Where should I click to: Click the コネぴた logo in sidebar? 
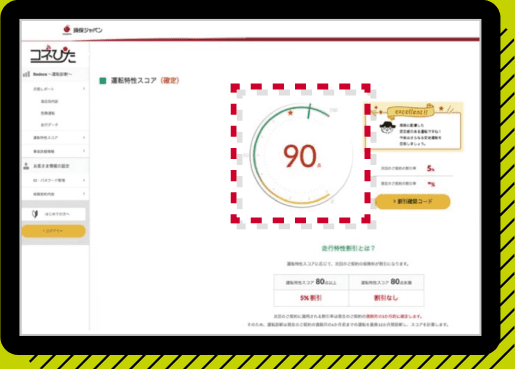[x=53, y=55]
